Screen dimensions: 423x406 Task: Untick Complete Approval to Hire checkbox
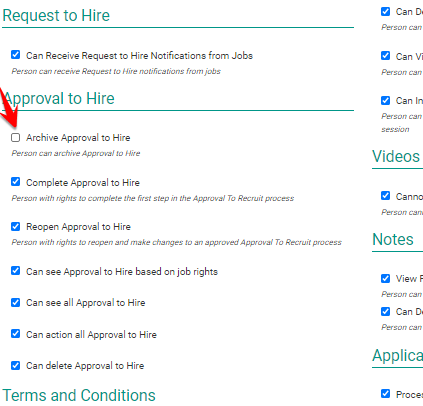(x=15, y=182)
